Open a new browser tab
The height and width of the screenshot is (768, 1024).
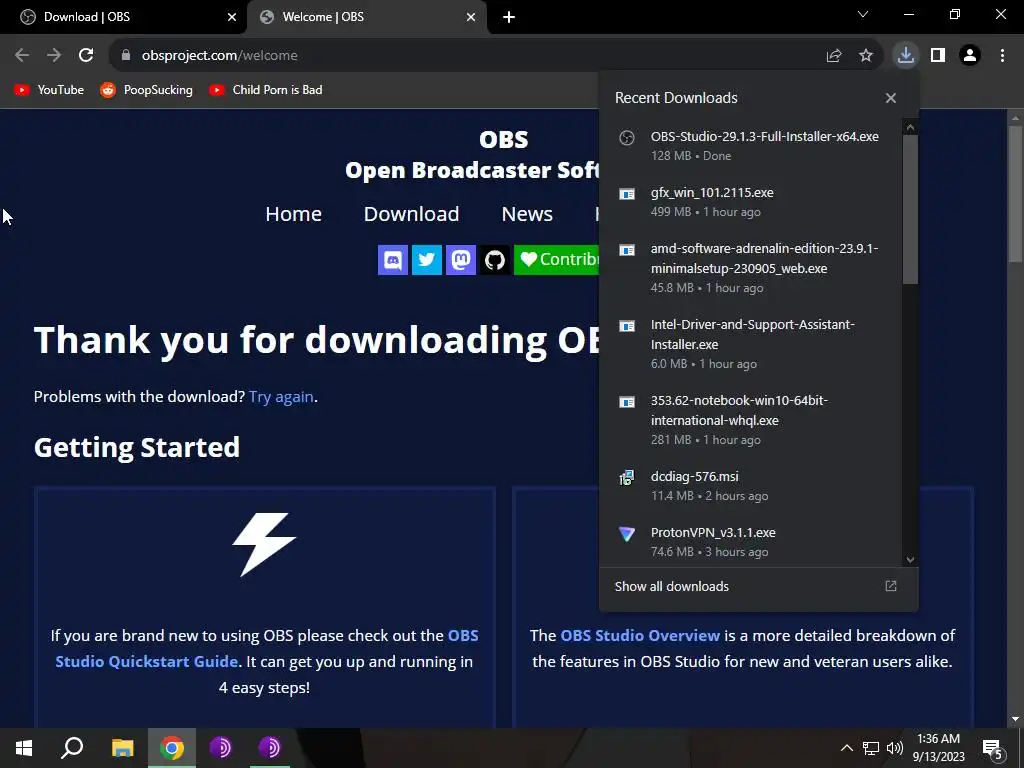pyautogui.click(x=509, y=17)
